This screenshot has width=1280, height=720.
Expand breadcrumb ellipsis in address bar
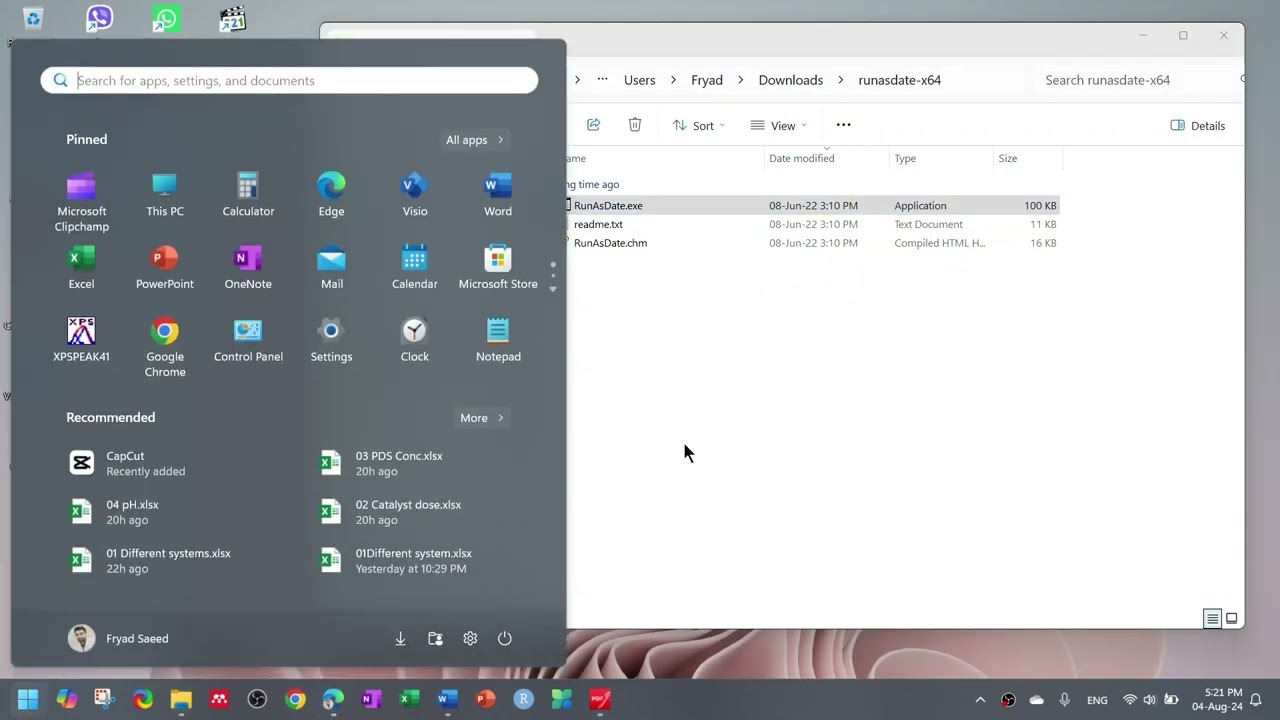(x=602, y=80)
